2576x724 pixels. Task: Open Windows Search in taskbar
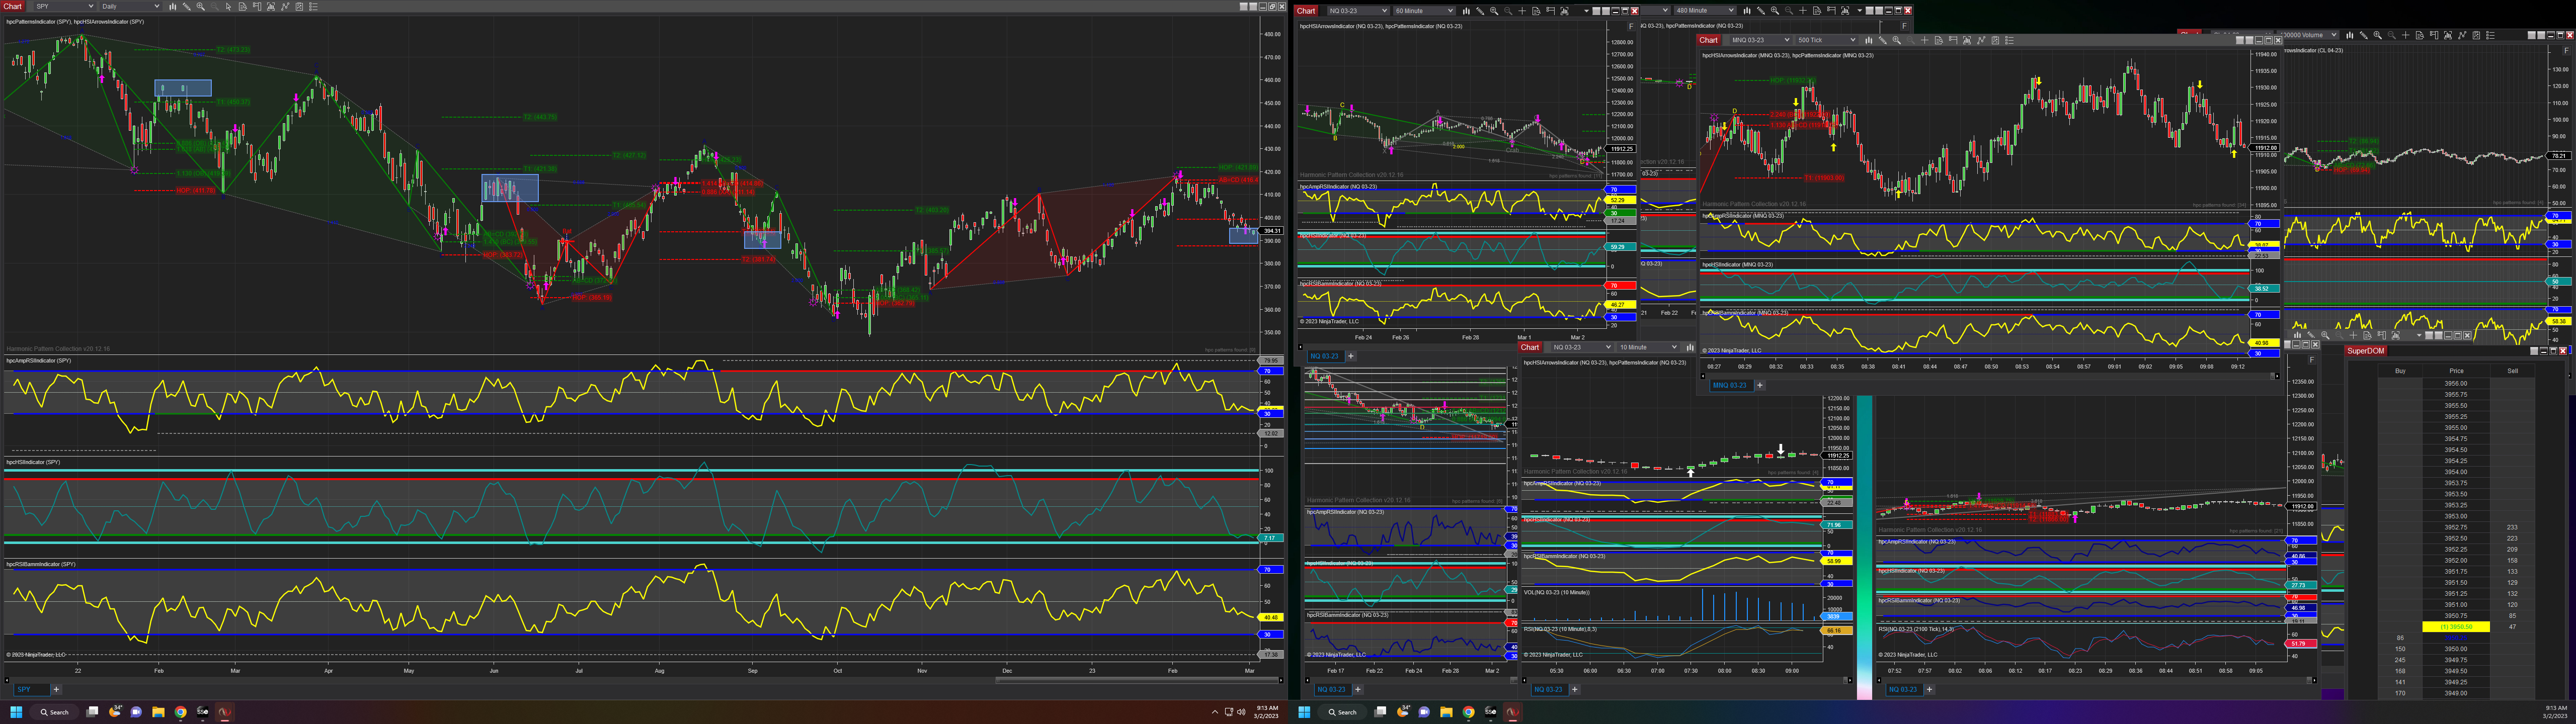point(54,712)
